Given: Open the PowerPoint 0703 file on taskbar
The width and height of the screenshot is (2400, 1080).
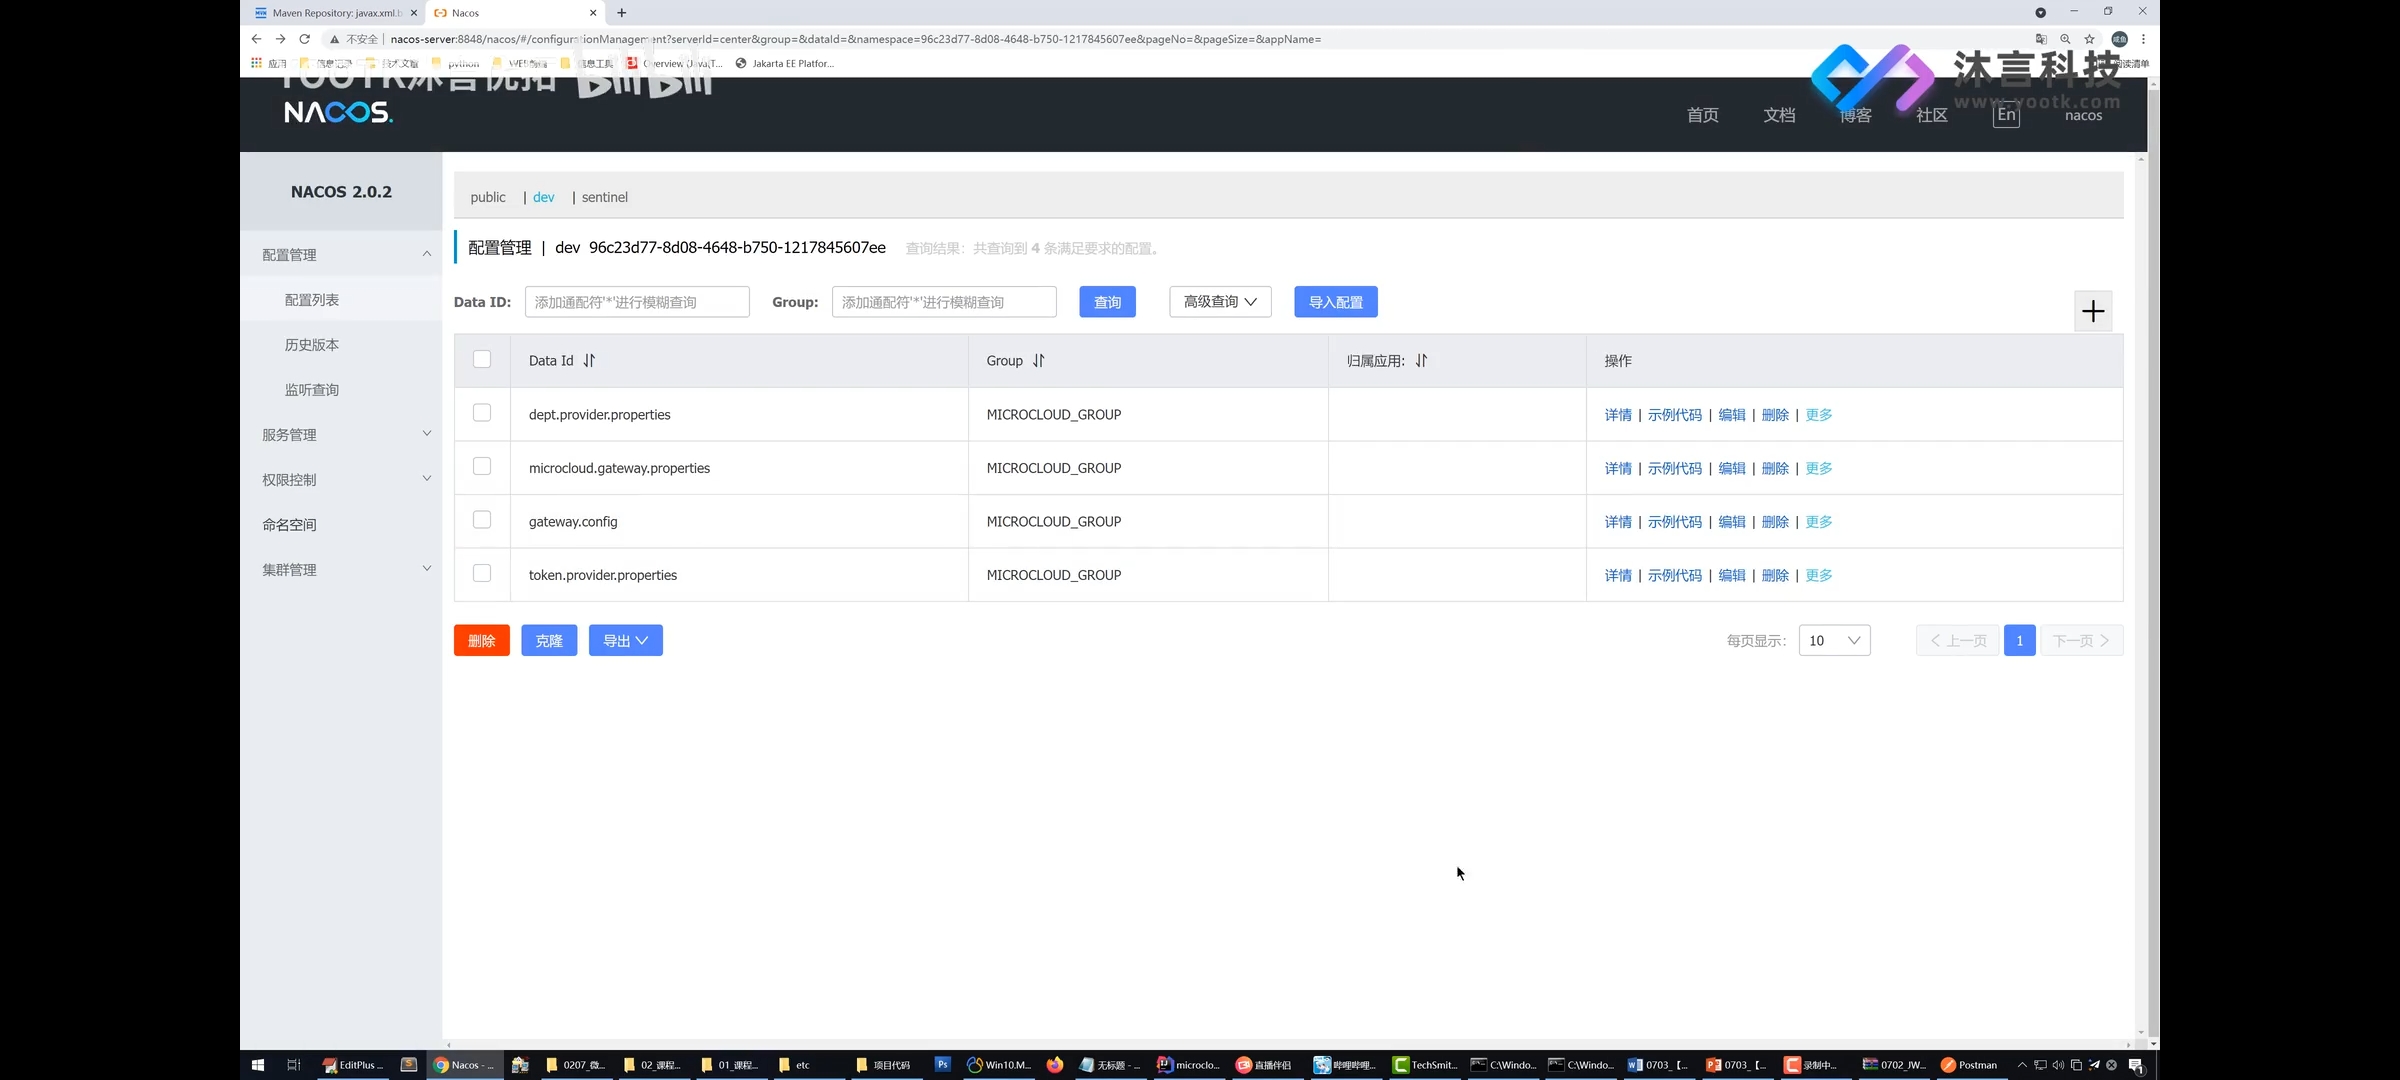Looking at the screenshot, I should click(x=1737, y=1065).
